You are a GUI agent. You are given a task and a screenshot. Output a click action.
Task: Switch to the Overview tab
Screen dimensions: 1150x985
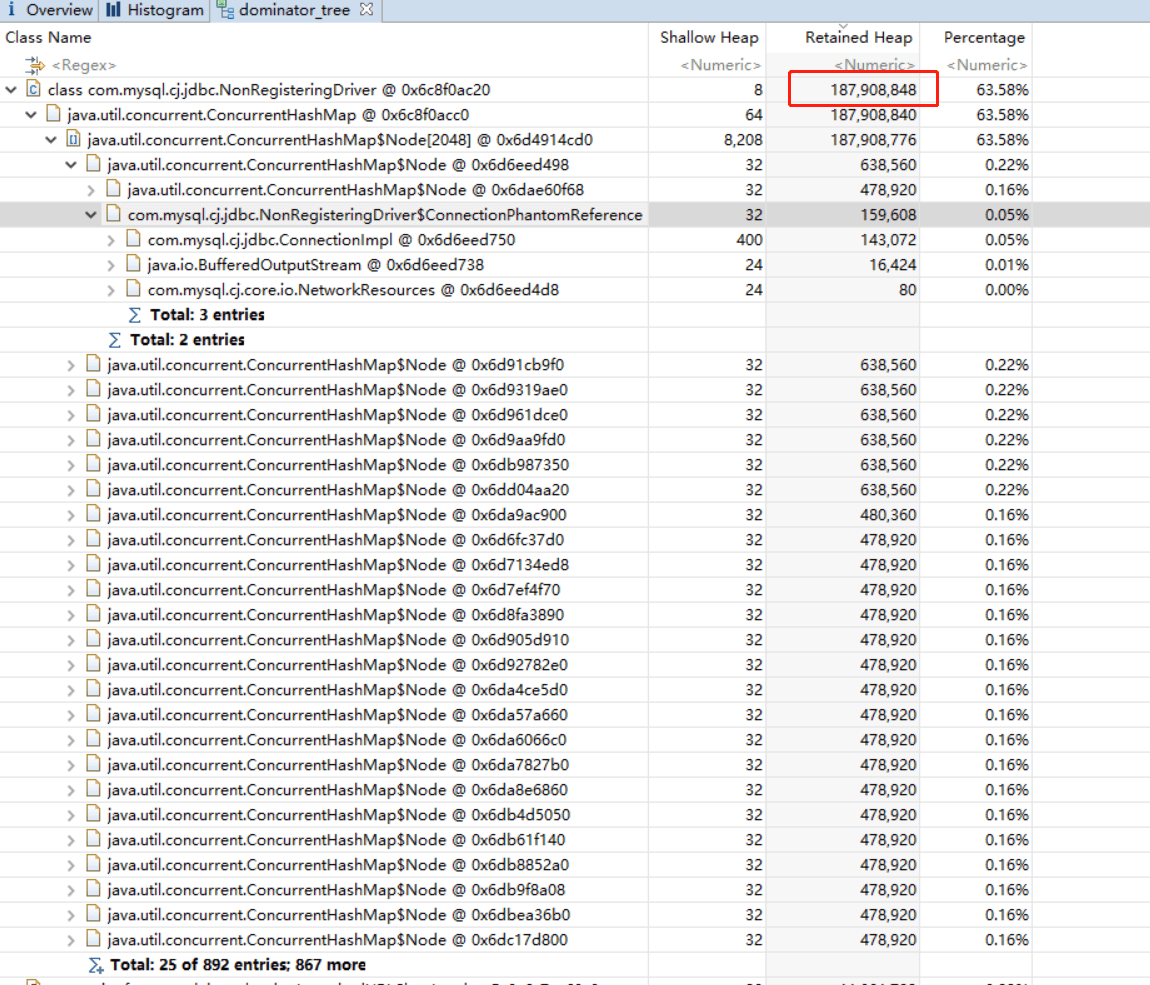click(x=50, y=10)
